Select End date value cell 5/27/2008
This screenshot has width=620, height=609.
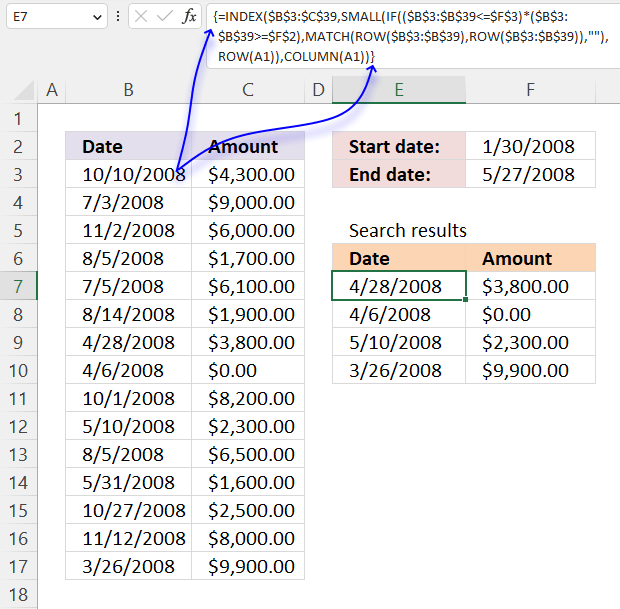(x=530, y=175)
